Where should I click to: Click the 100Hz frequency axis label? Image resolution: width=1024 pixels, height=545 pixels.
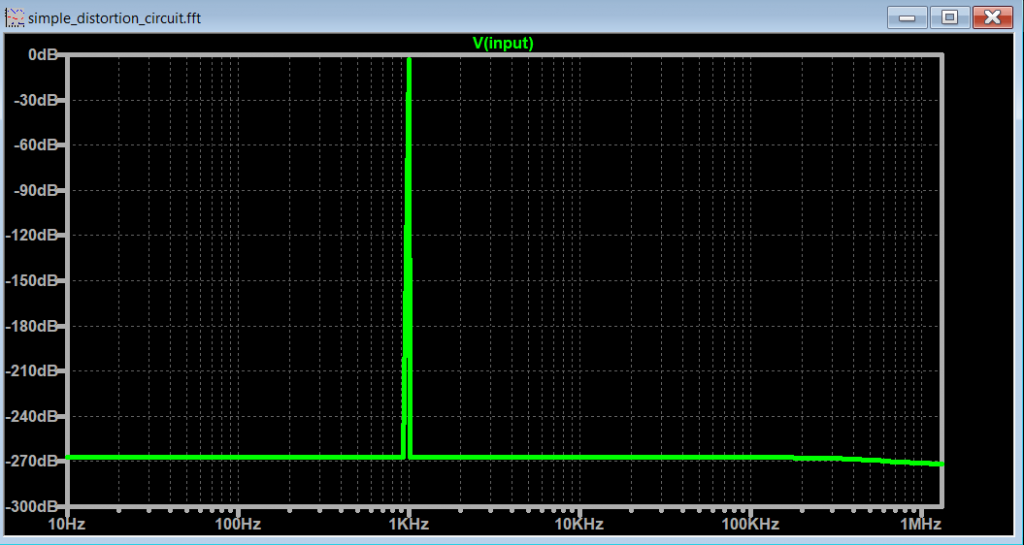[237, 523]
